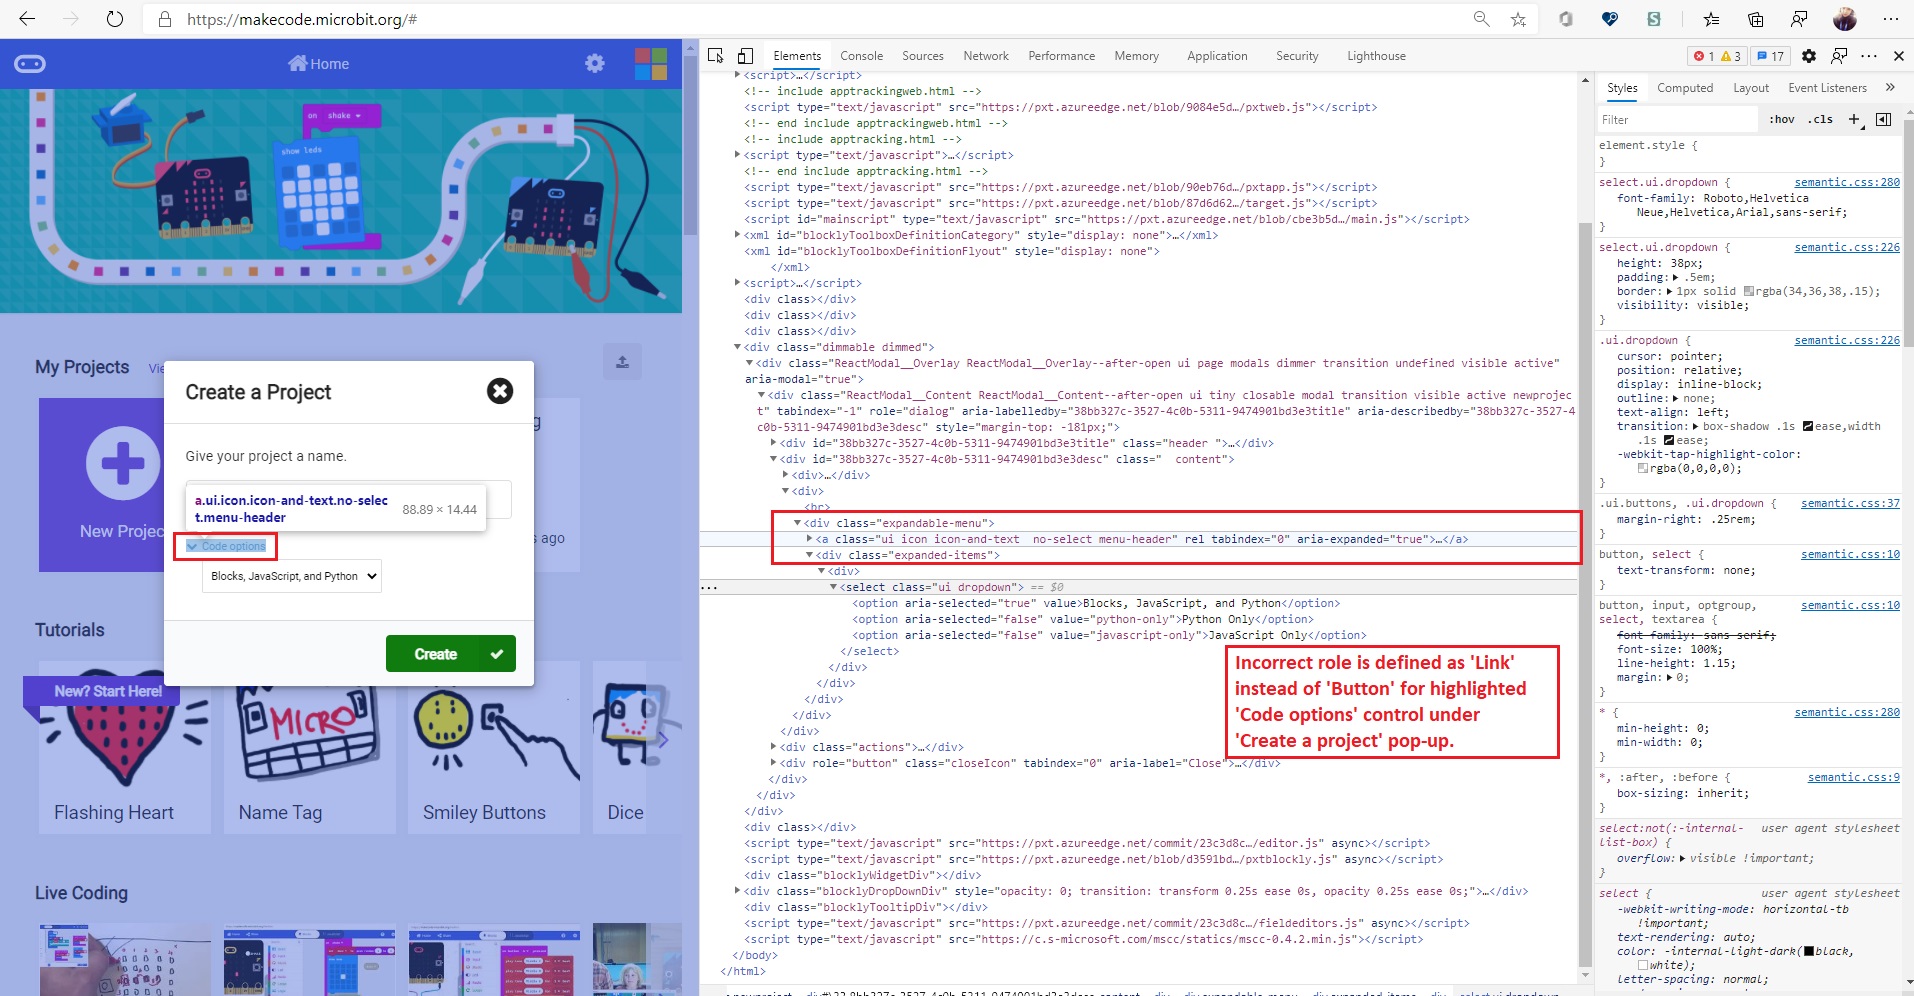Click the MakeCode settings gear in purple header
Screen dimensions: 1914x996
(595, 62)
